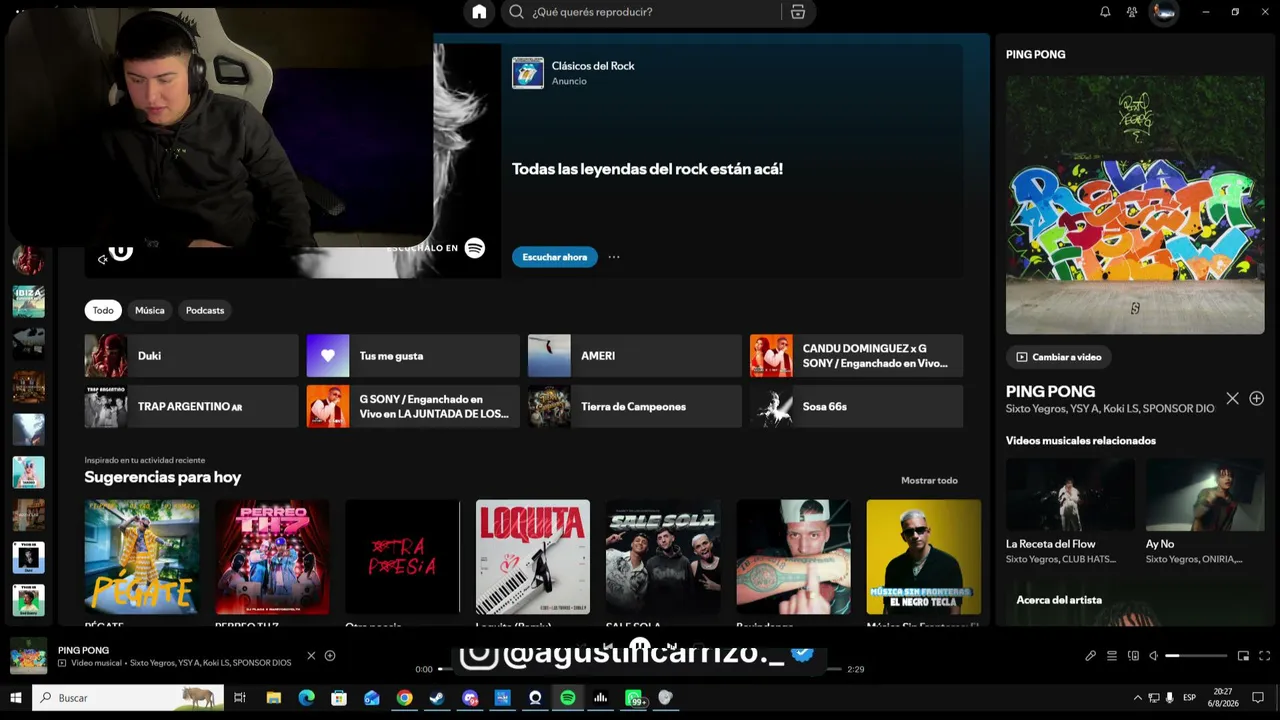This screenshot has width=1280, height=720.
Task: Adjust the volume slider
Action: click(1196, 656)
